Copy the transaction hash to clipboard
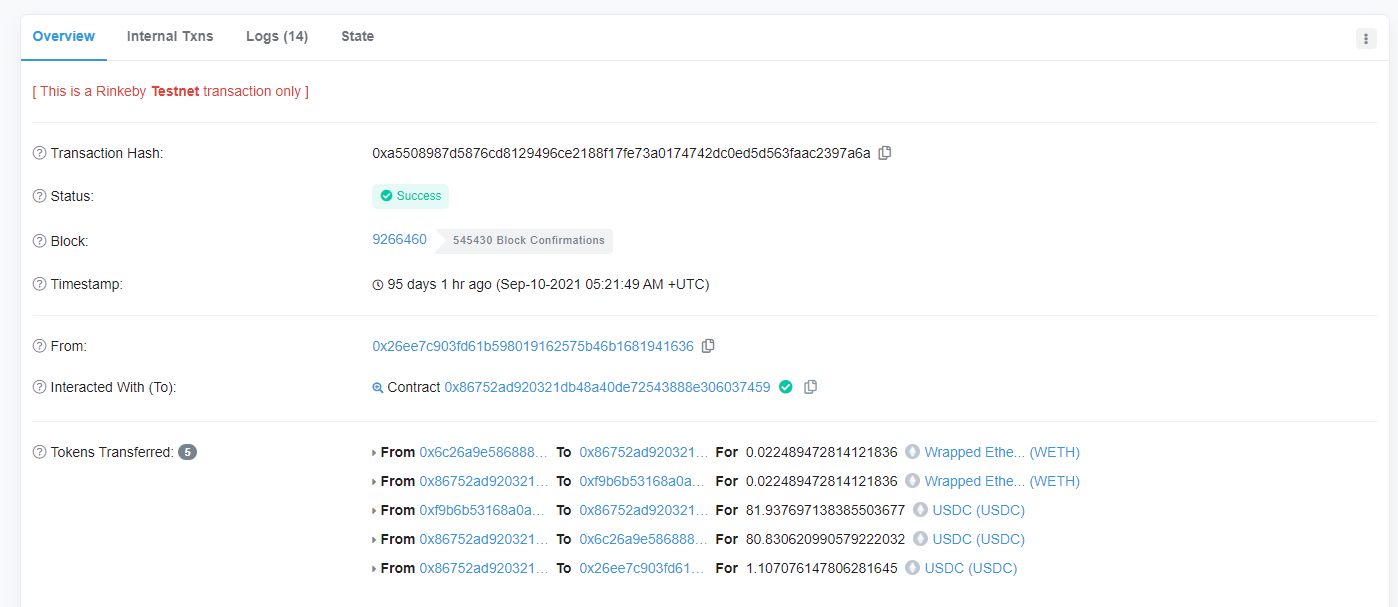This screenshot has width=1398, height=607. (x=885, y=153)
